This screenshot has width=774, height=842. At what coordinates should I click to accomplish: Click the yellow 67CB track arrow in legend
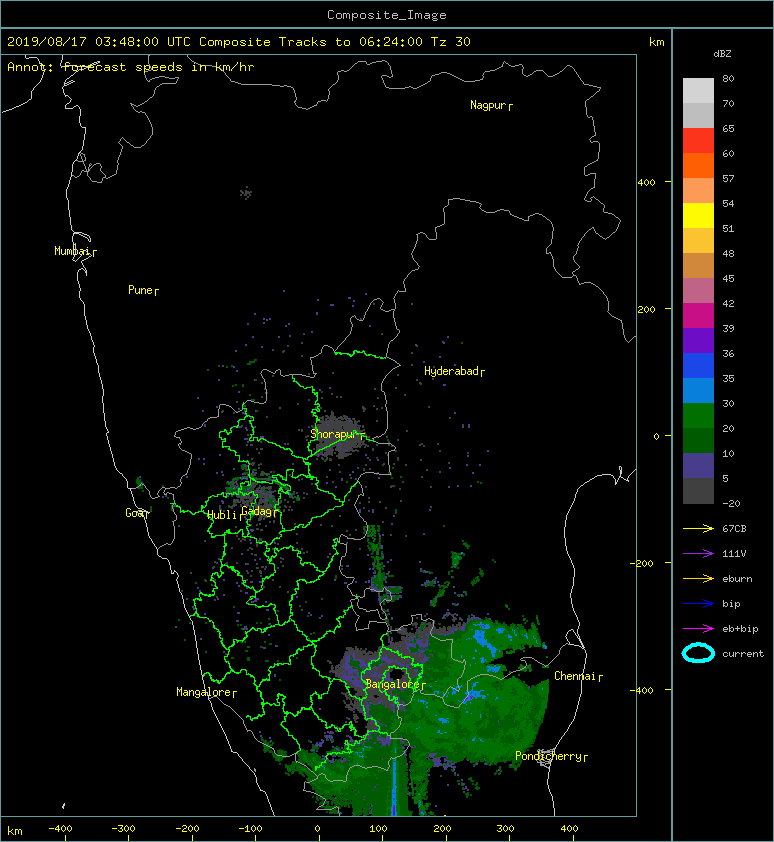click(698, 529)
